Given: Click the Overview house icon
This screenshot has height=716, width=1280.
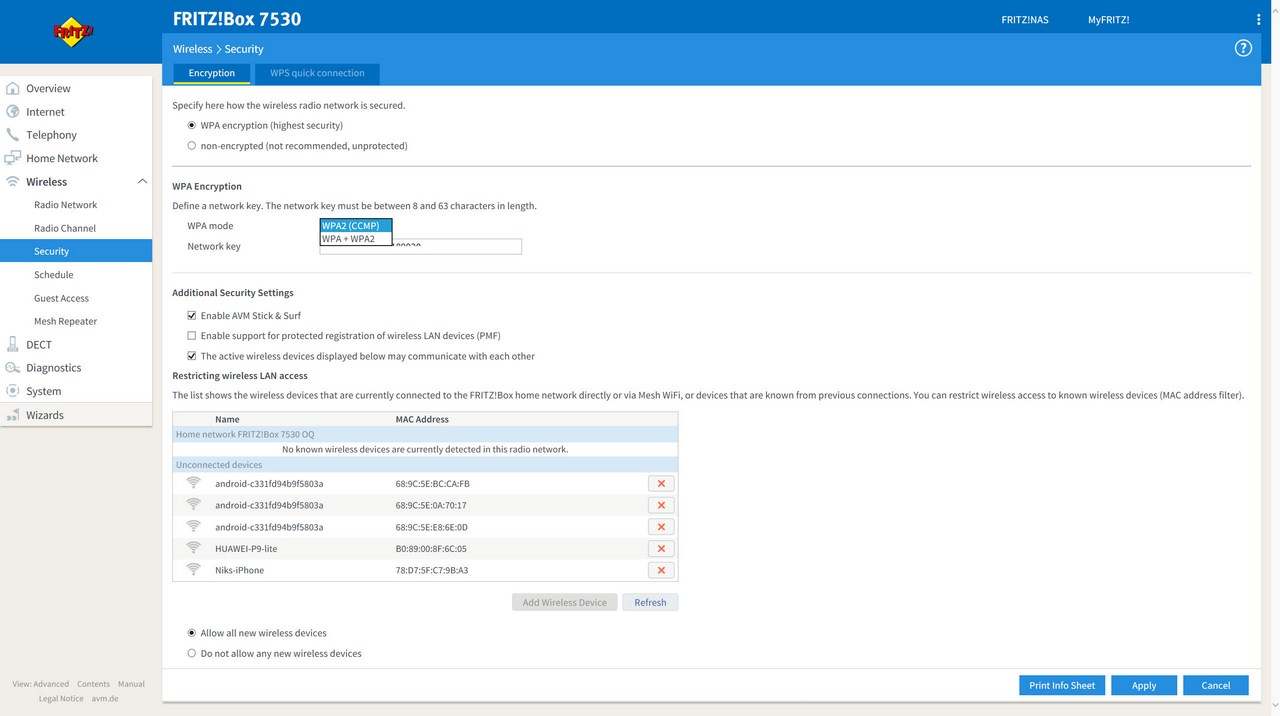Looking at the screenshot, I should point(13,88).
